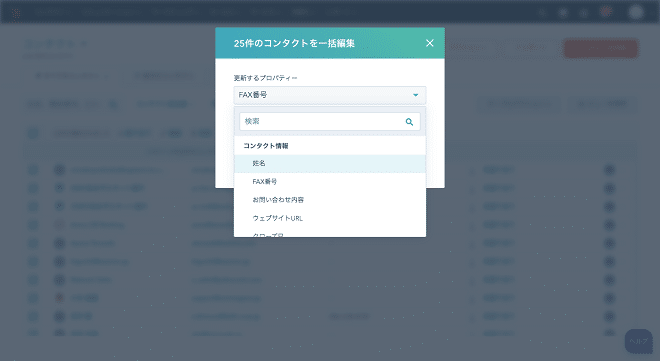This screenshot has width=660, height=361.
Task: Toggle the select-all checkbox above the contact list
Action: [33, 133]
